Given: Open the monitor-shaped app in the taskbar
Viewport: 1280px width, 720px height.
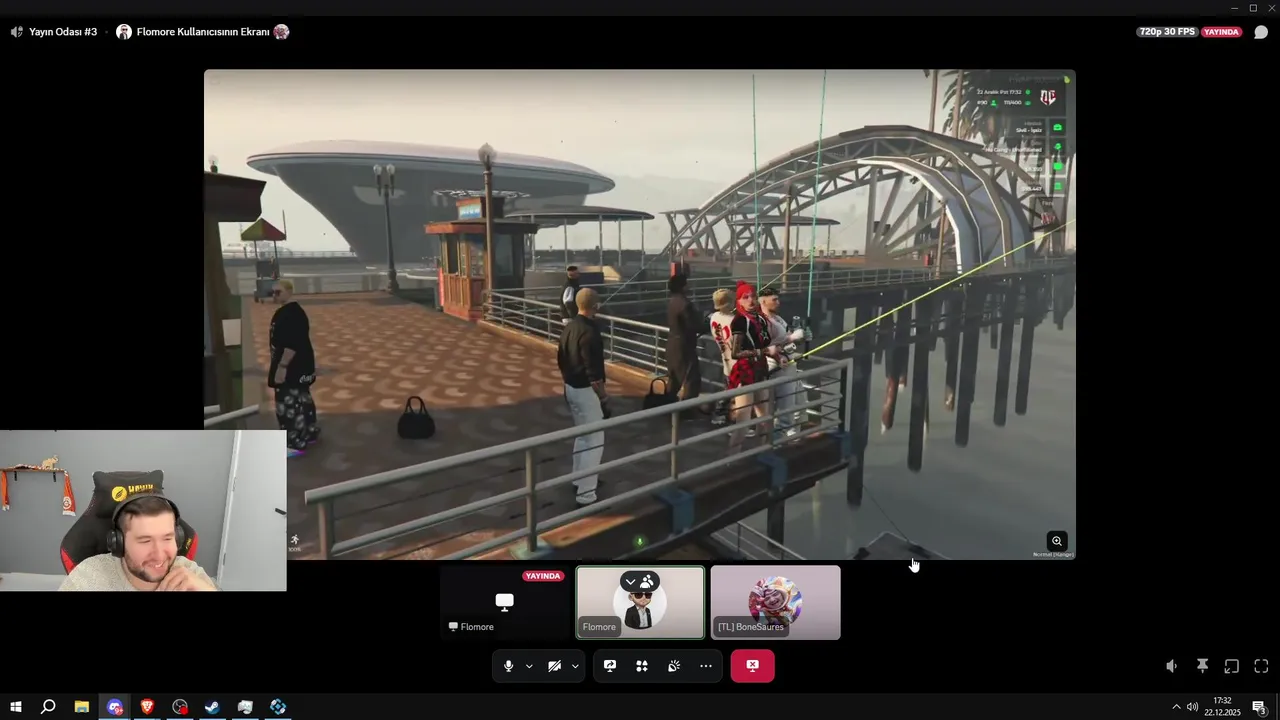Looking at the screenshot, I should [x=245, y=707].
